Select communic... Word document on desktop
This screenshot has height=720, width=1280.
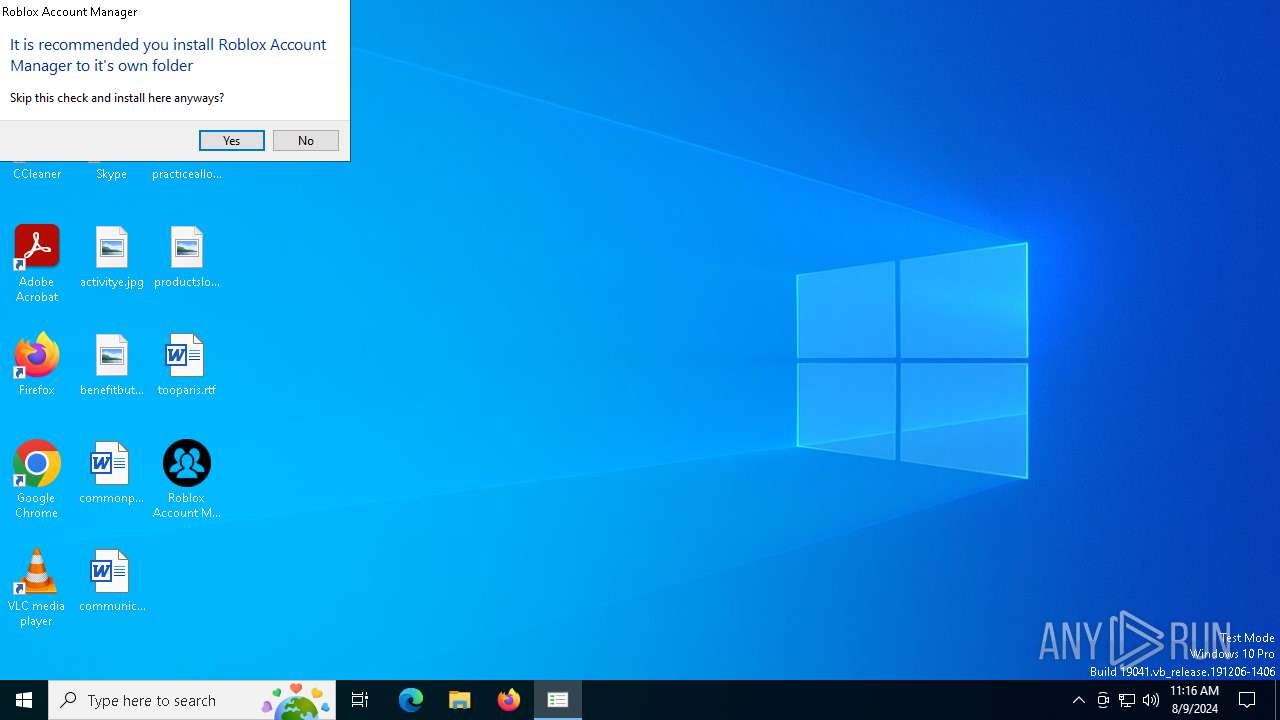(x=112, y=581)
